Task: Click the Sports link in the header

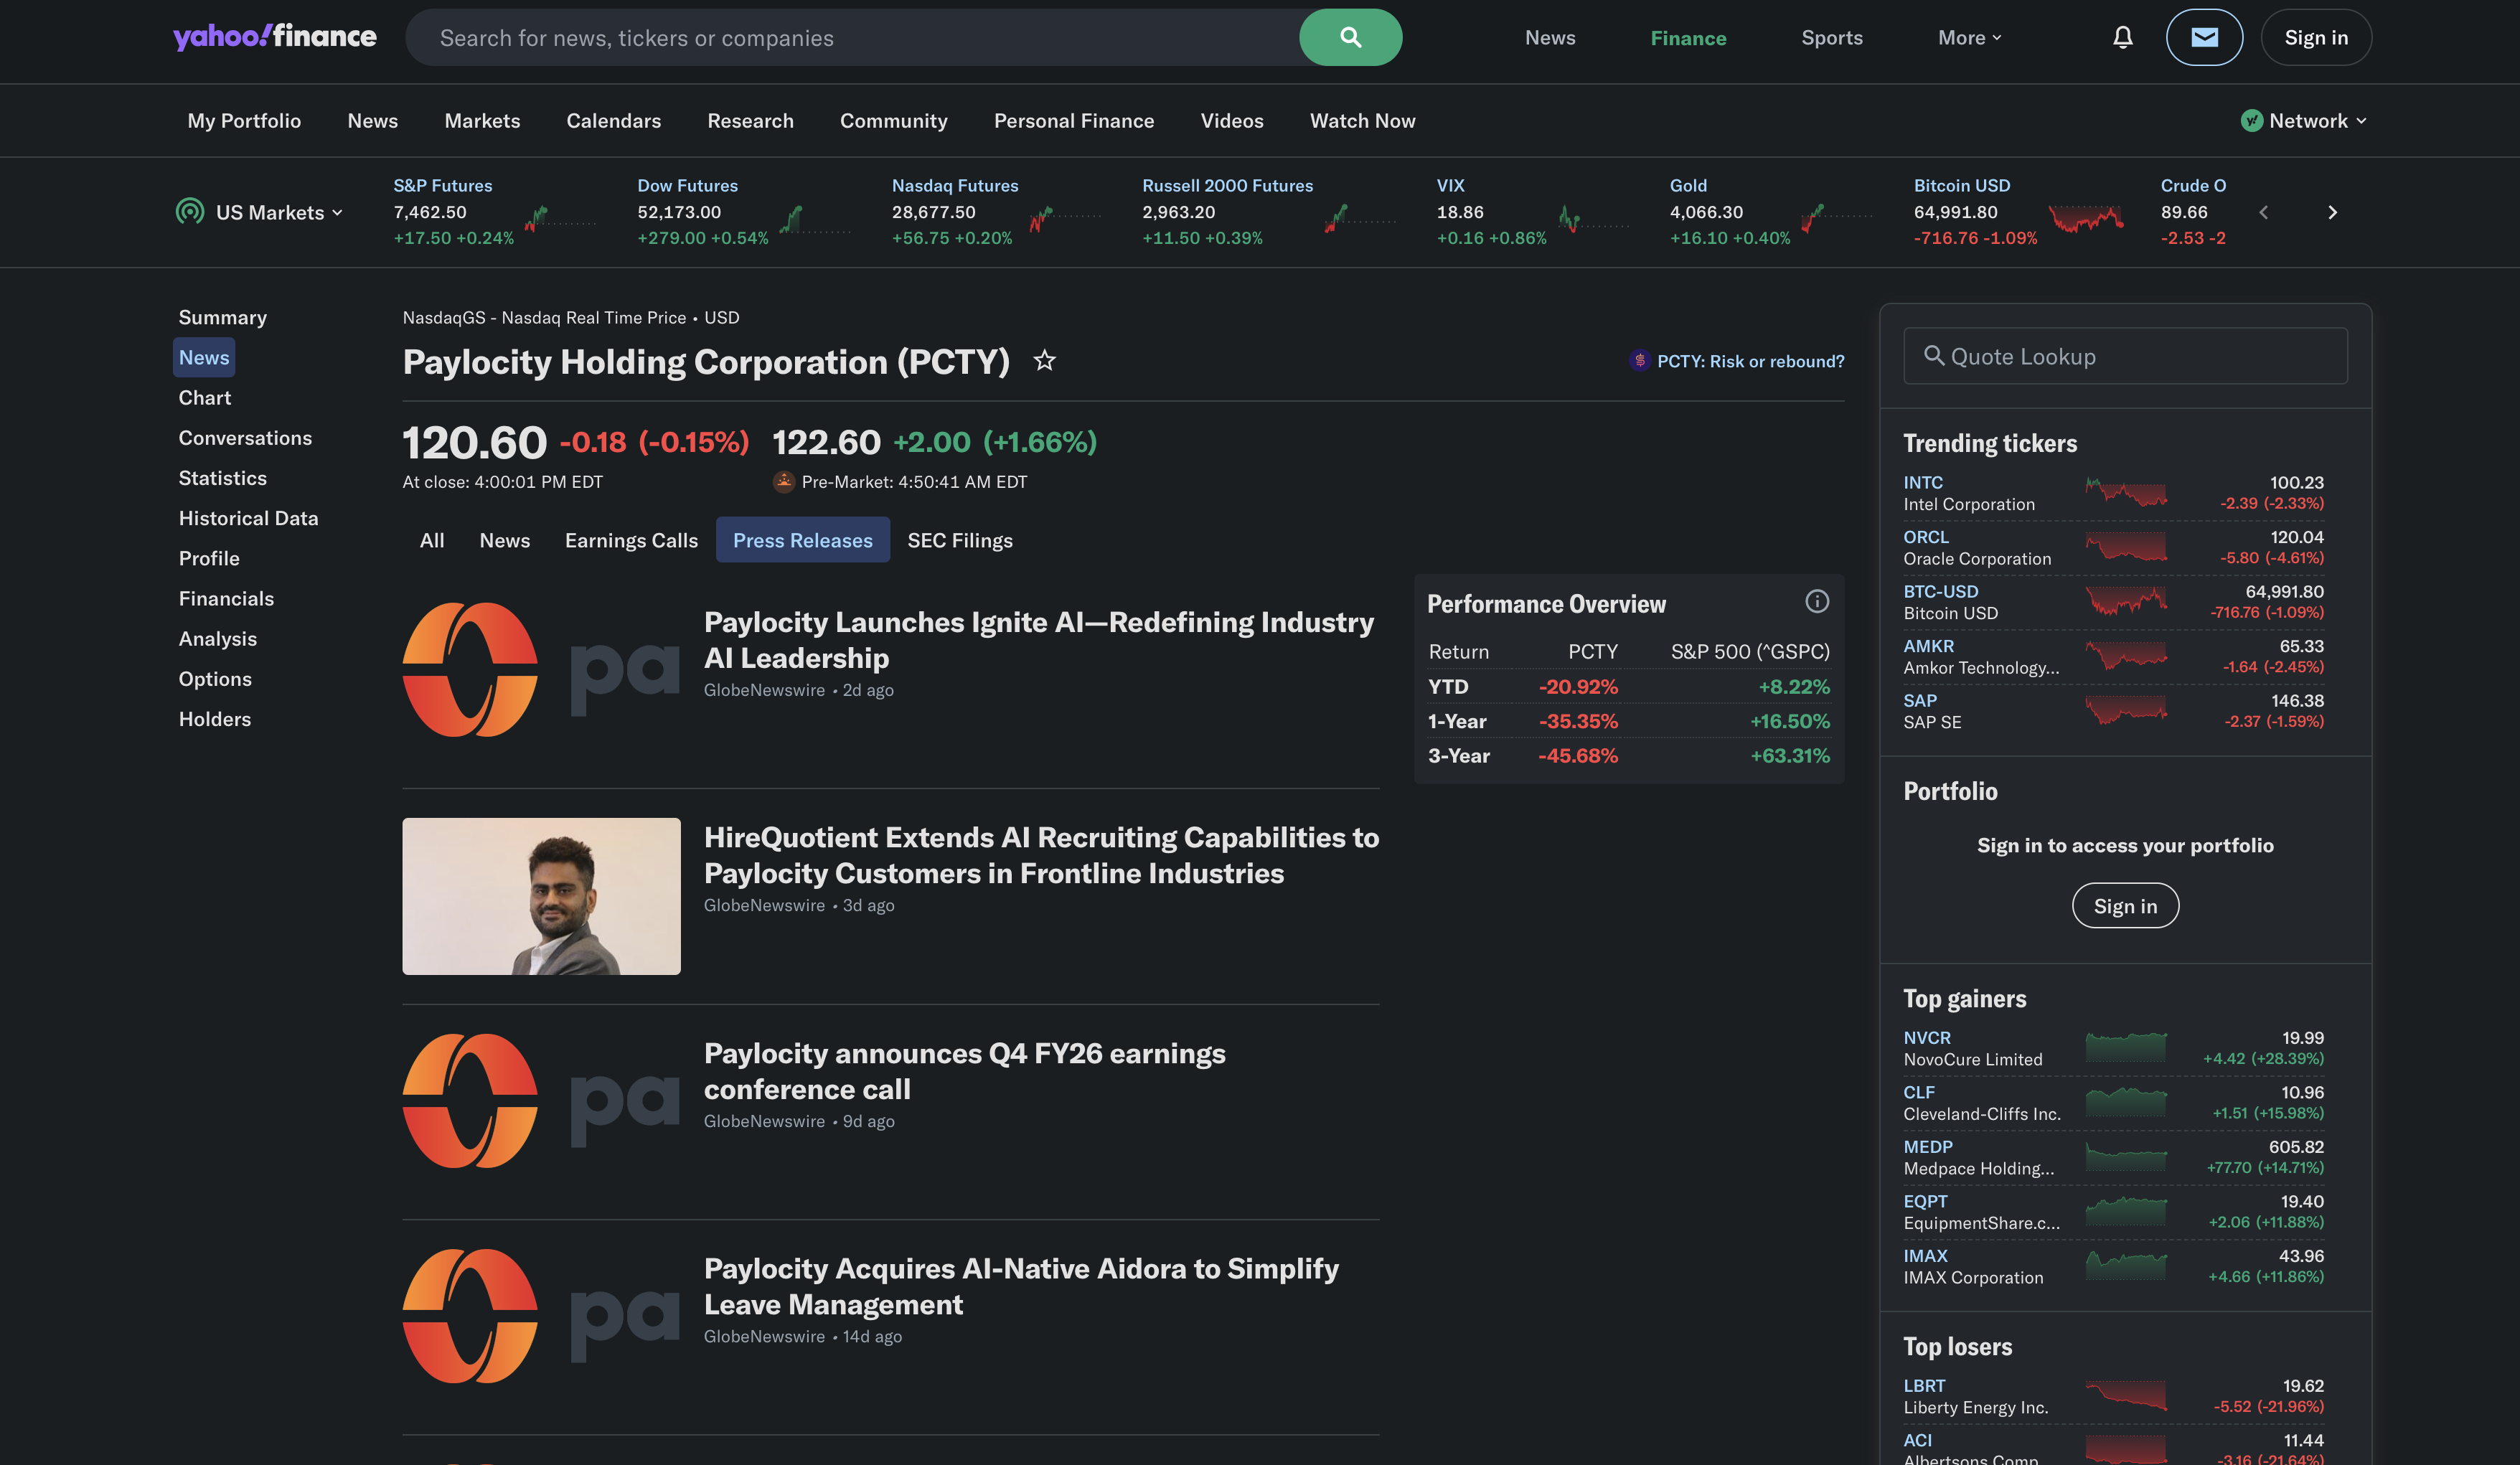Action: (1832, 37)
